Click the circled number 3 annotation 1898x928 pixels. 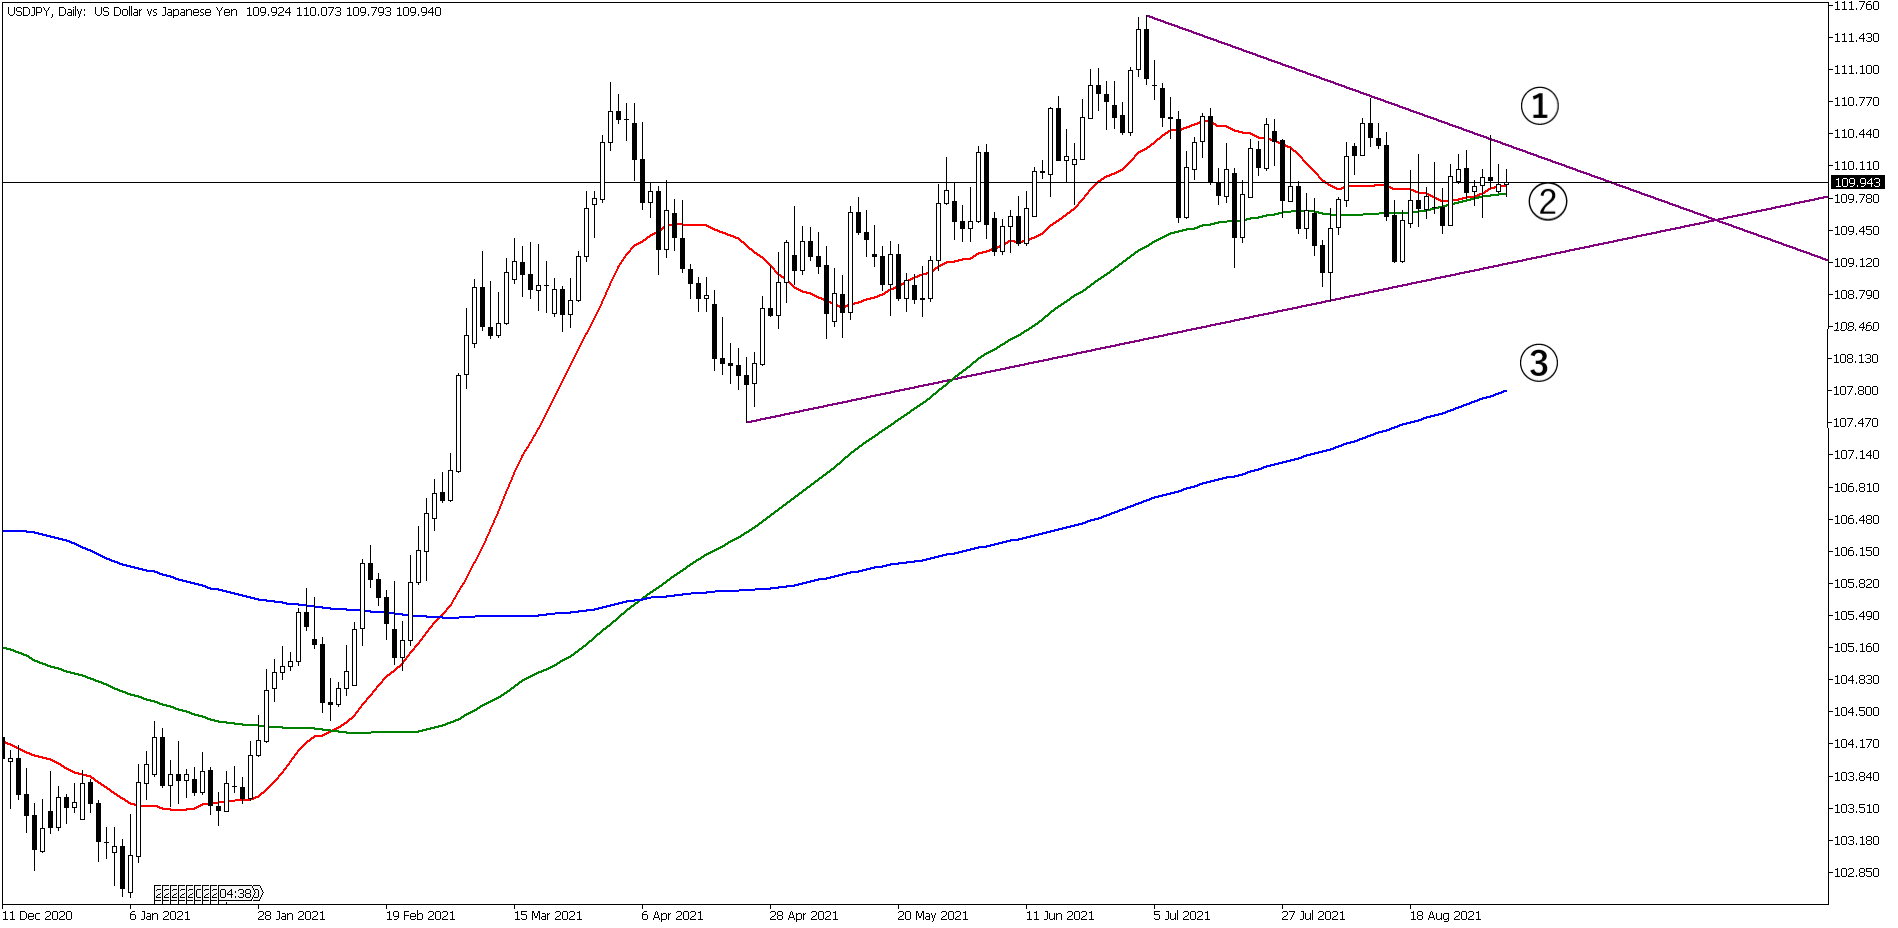1539,363
